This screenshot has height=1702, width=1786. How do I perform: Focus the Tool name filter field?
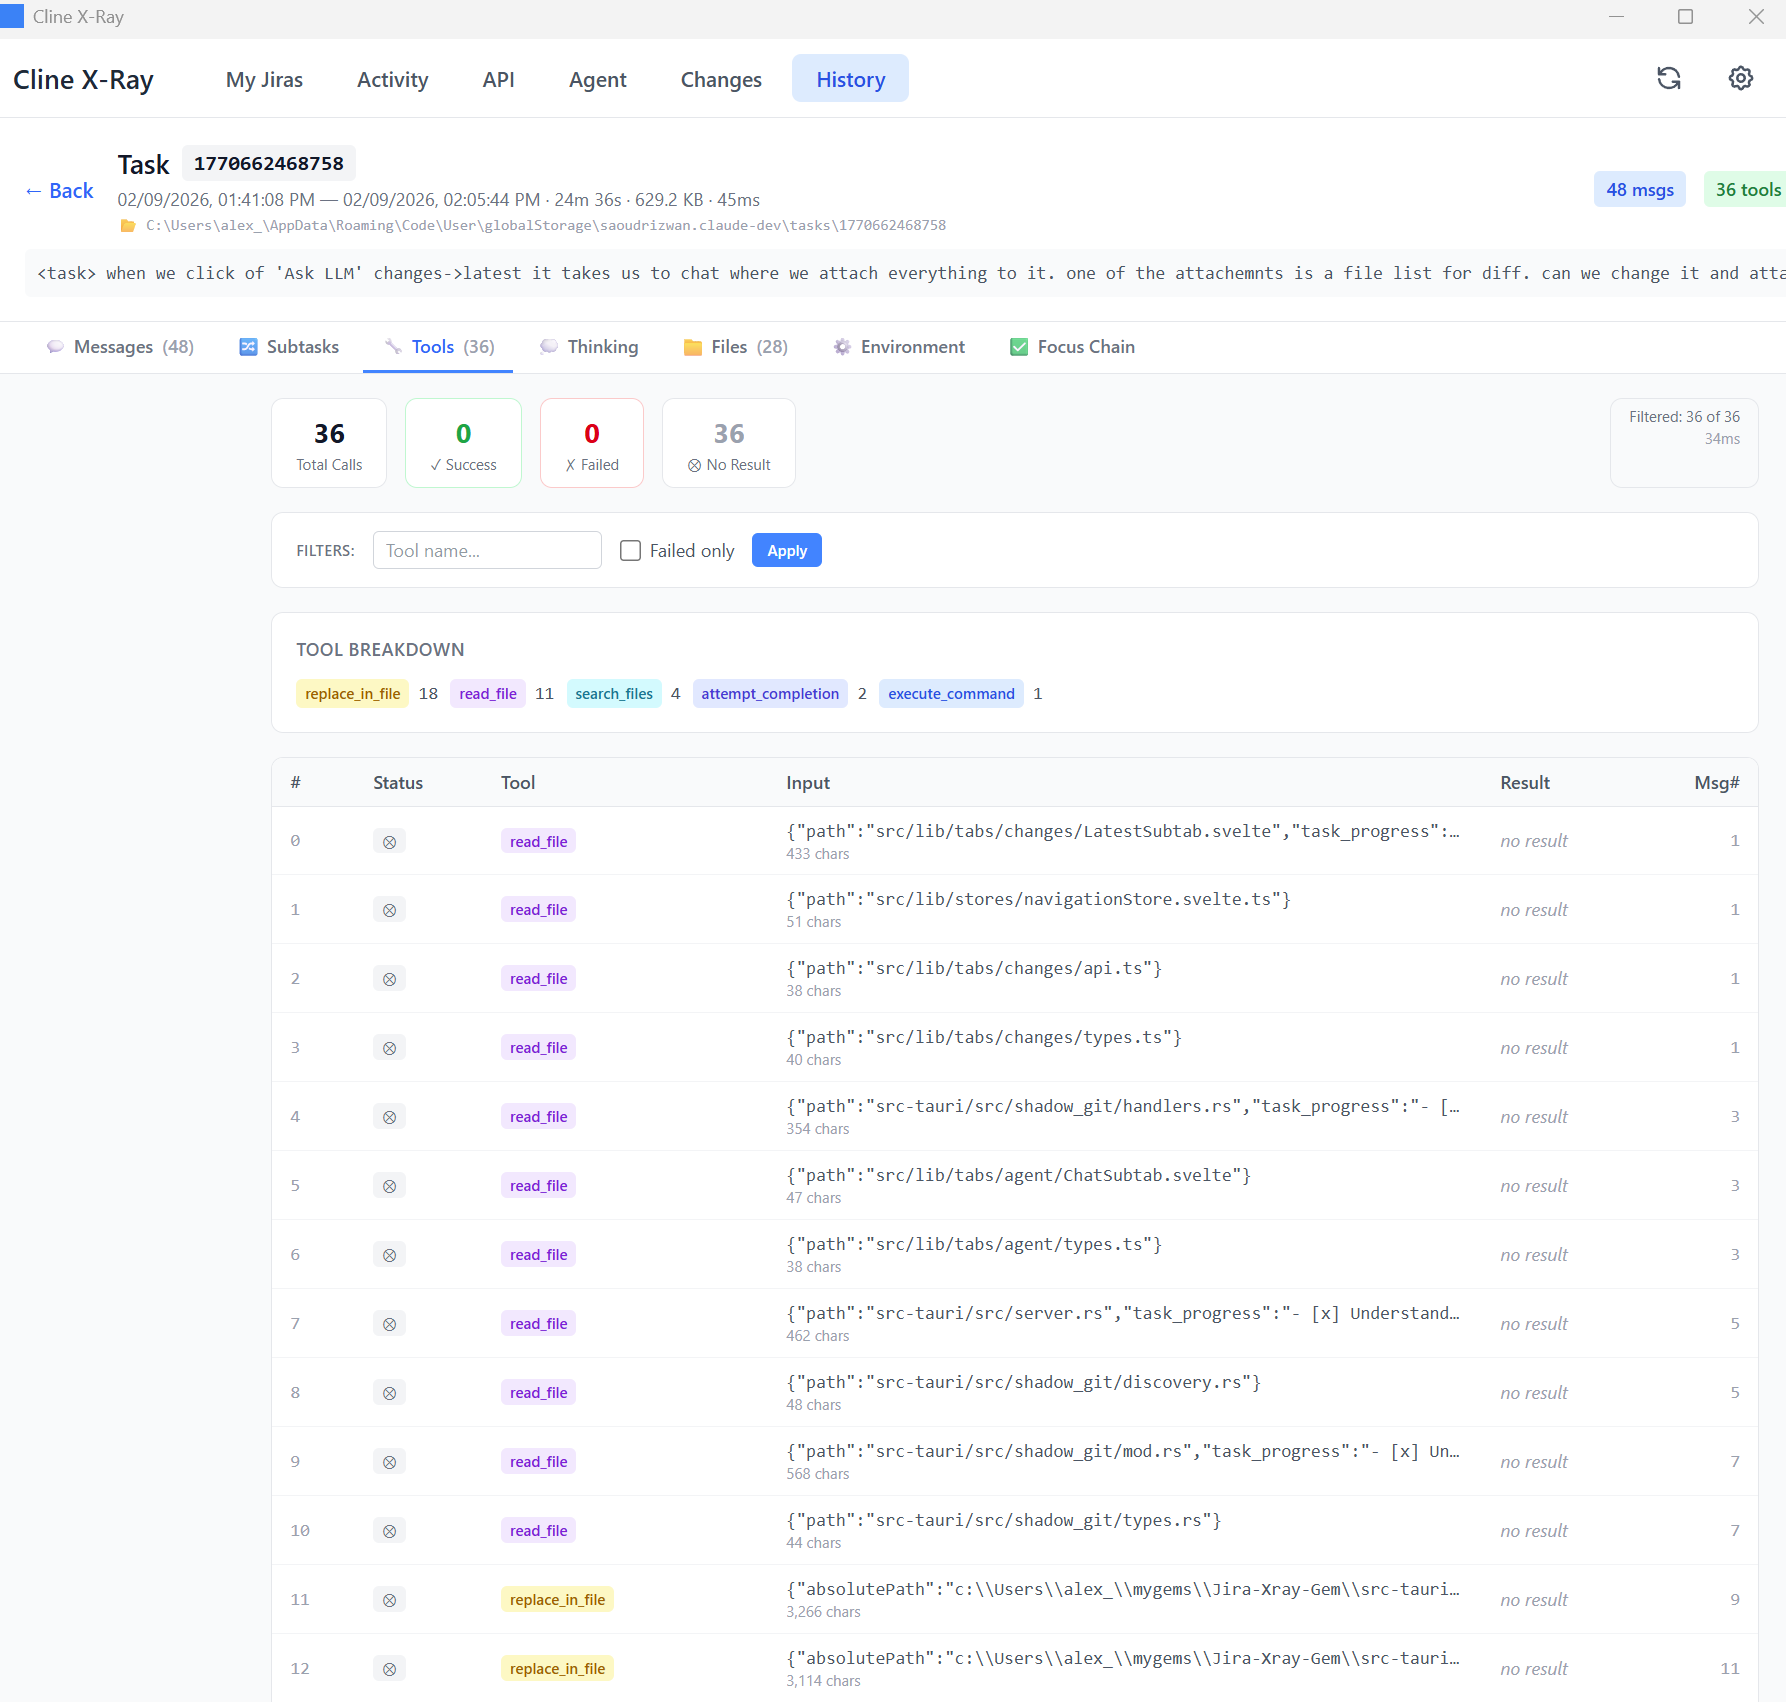487,551
